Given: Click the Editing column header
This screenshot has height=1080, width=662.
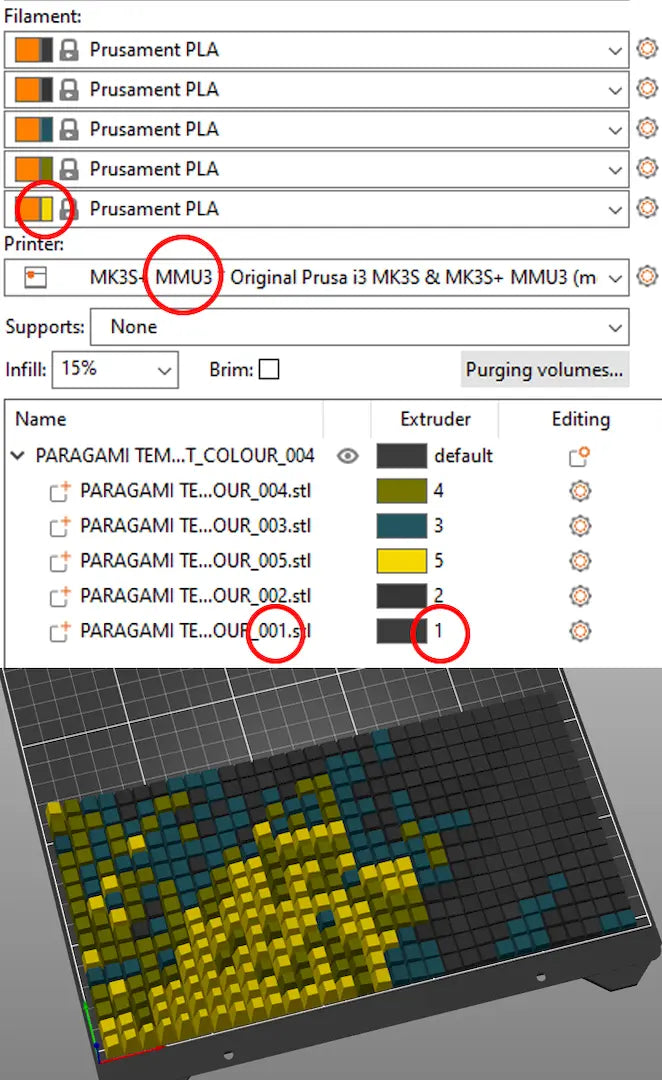Looking at the screenshot, I should click(581, 419).
